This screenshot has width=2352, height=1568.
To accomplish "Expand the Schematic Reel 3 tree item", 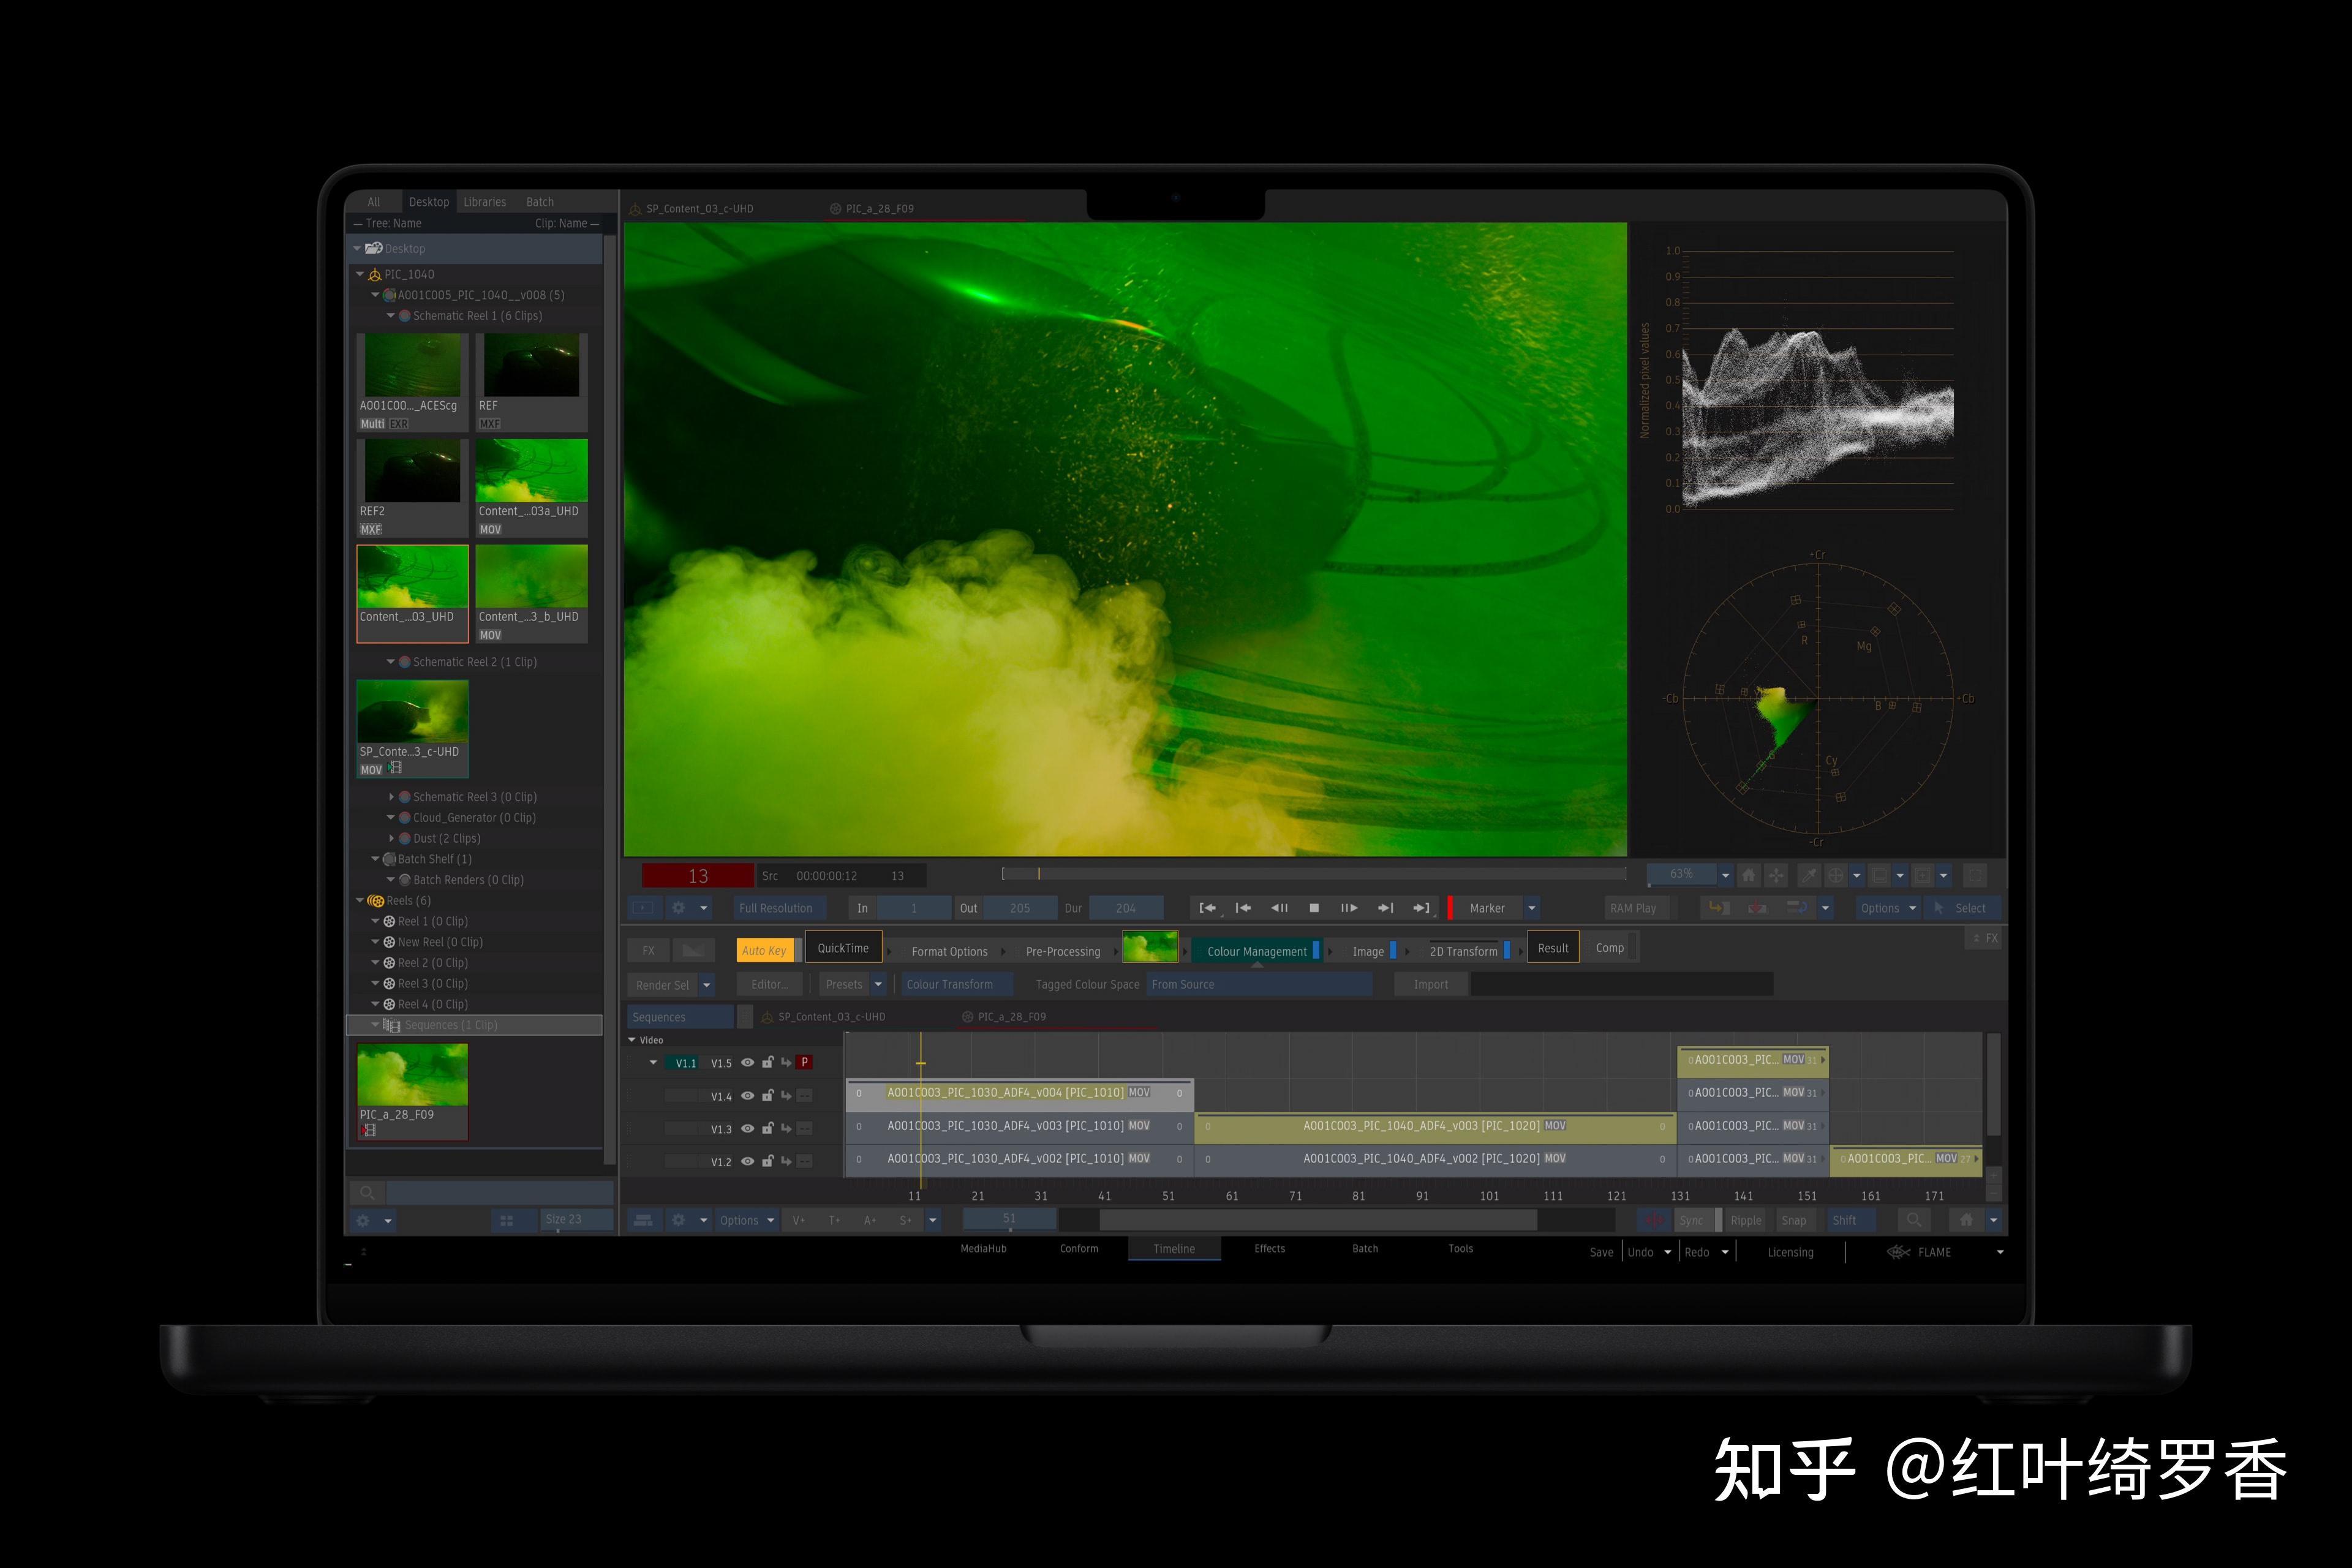I will (x=392, y=796).
